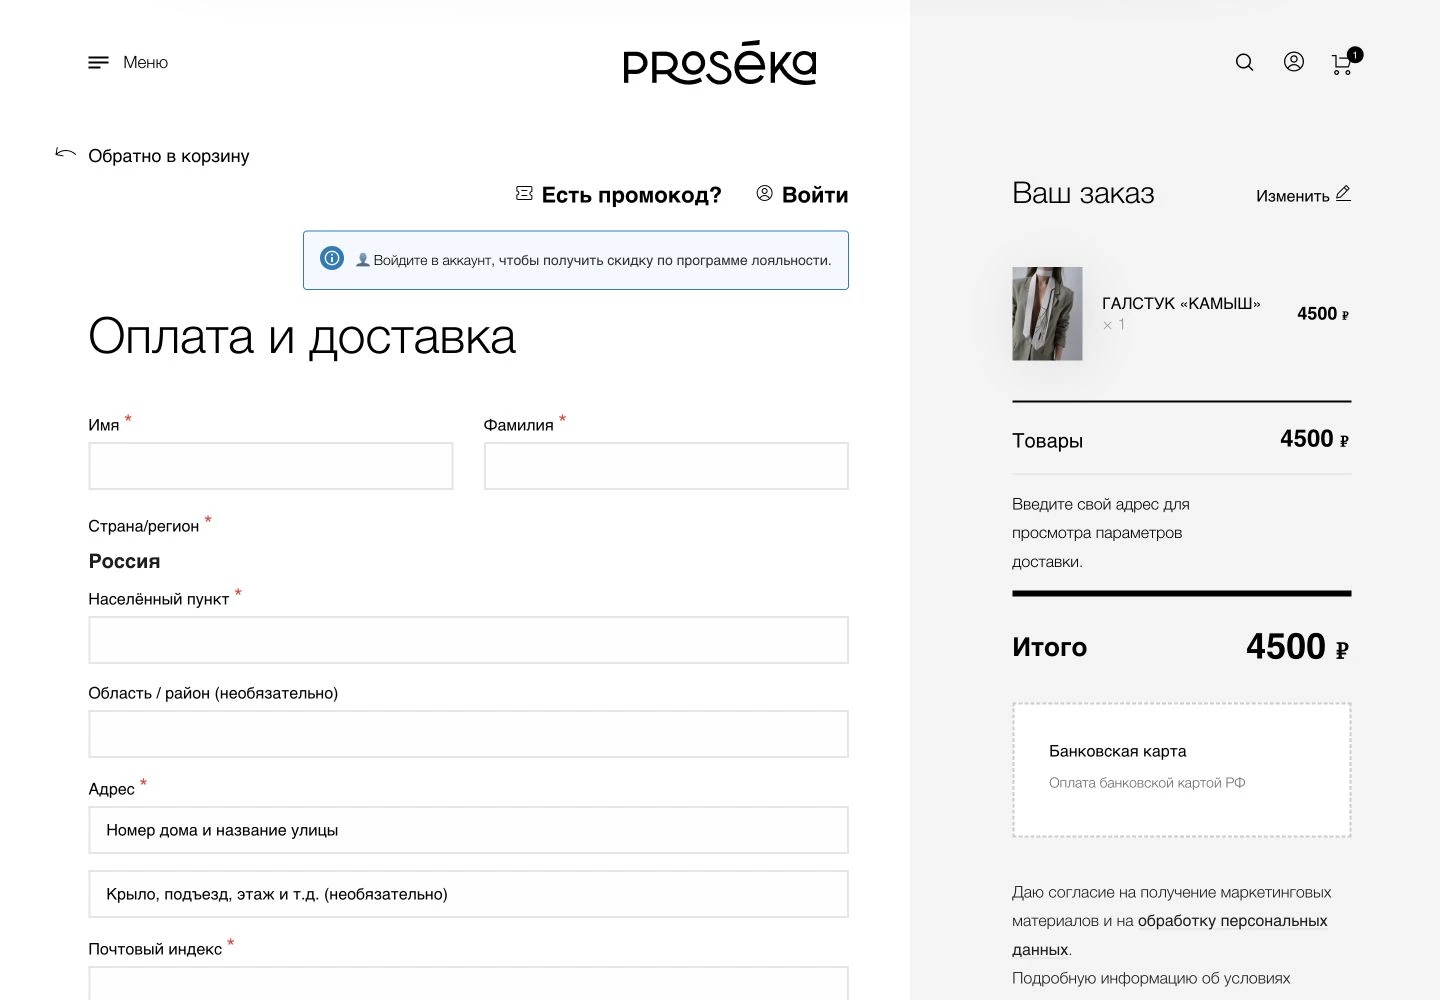Focus the Крыло, подъезд, этаж field
The image size is (1440, 1000).
tap(468, 894)
